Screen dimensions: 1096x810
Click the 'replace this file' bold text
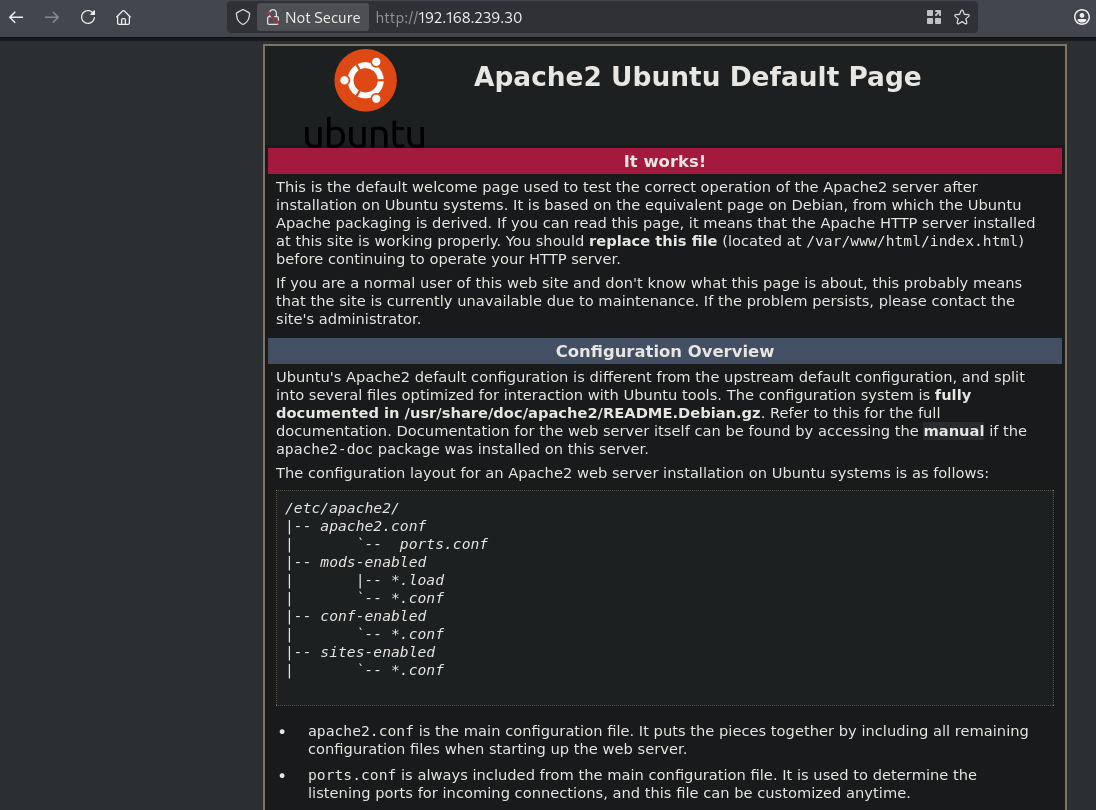[653, 241]
